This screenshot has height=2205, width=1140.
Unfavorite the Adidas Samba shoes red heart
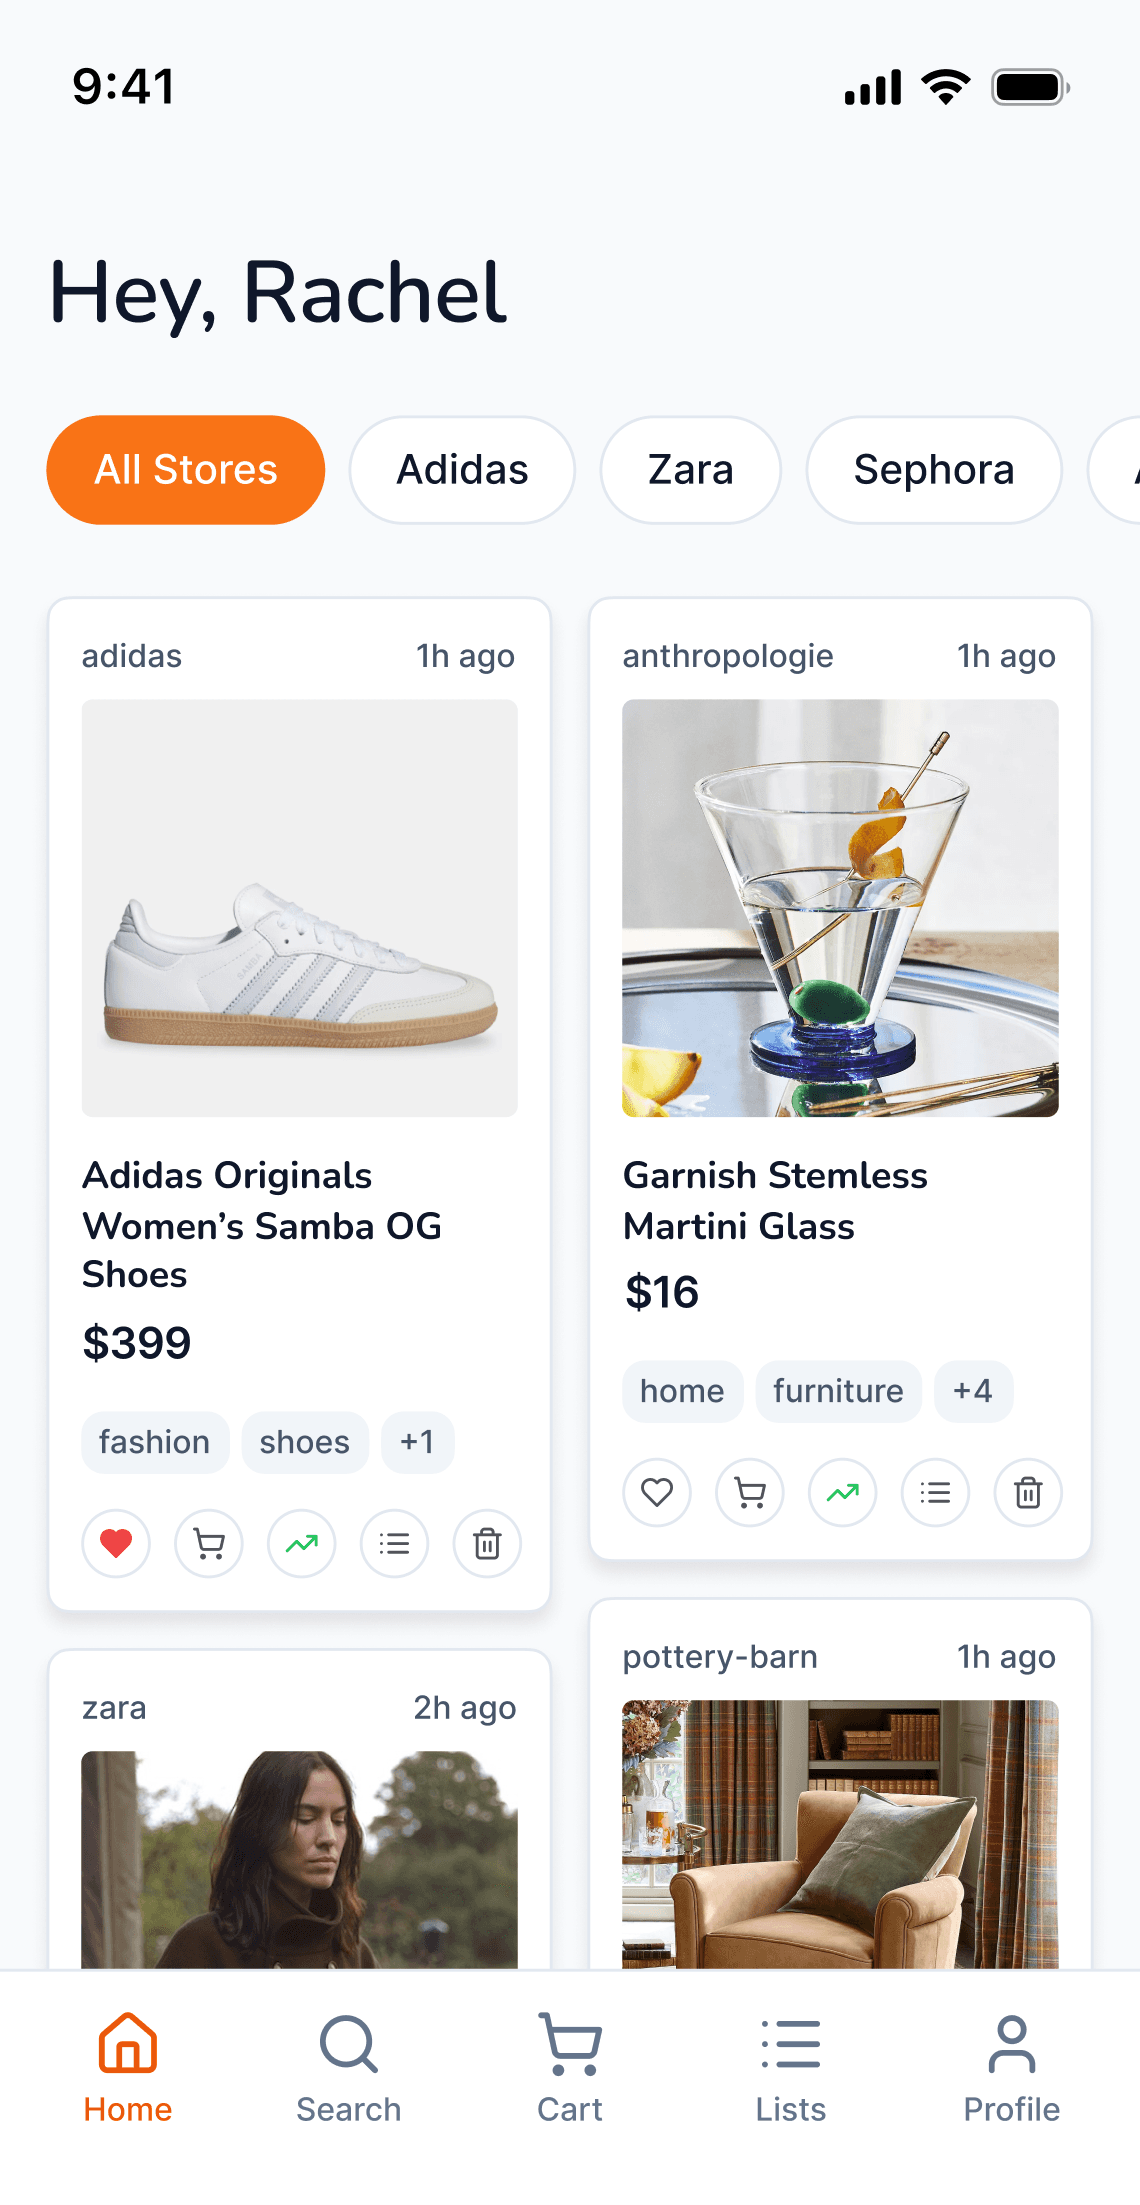116,1544
